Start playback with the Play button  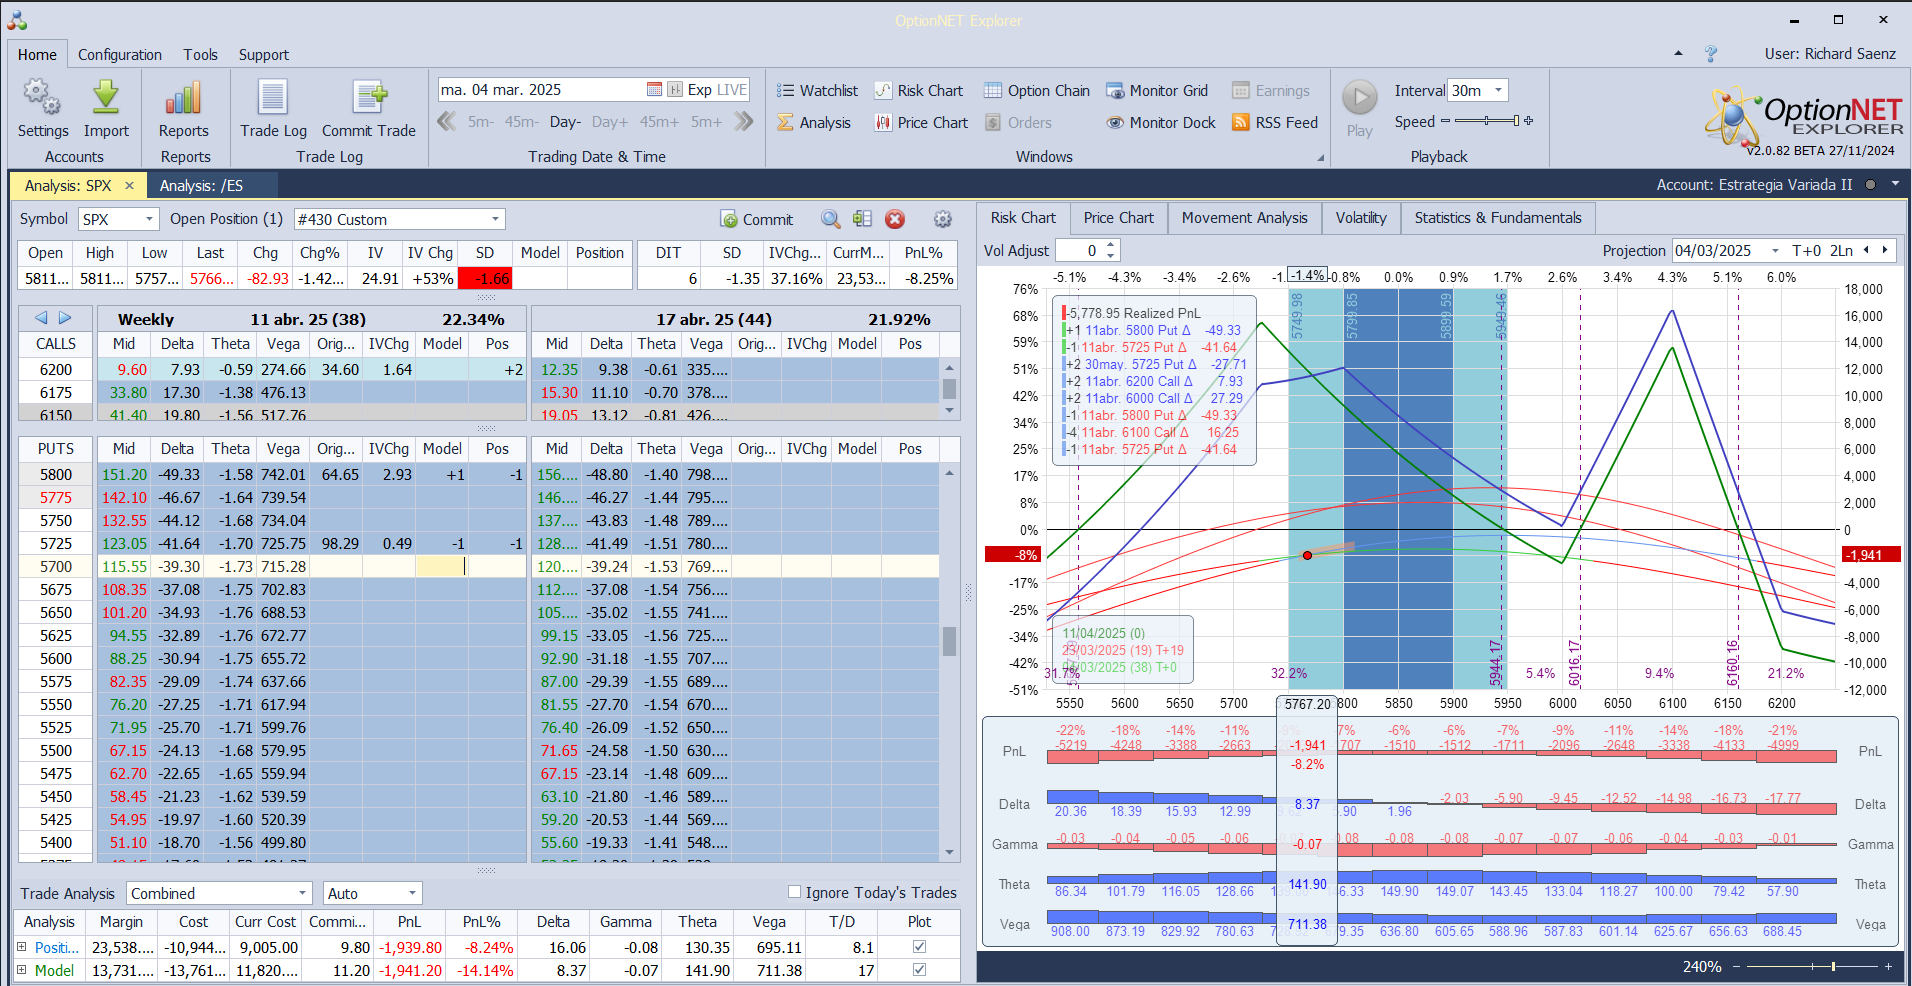1359,98
